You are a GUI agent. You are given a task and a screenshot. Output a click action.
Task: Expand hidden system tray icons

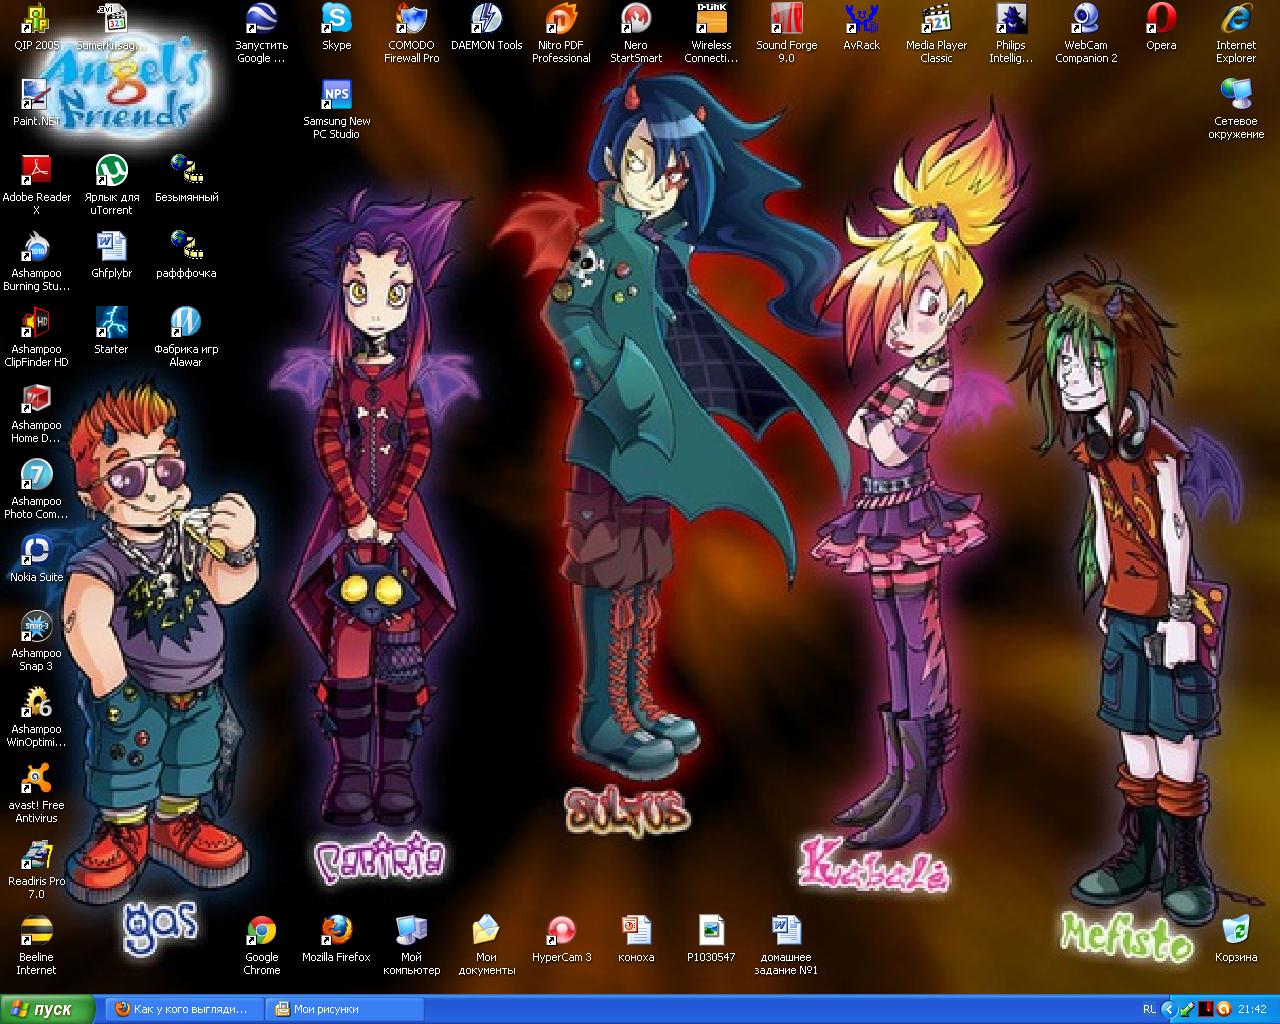[1170, 1009]
